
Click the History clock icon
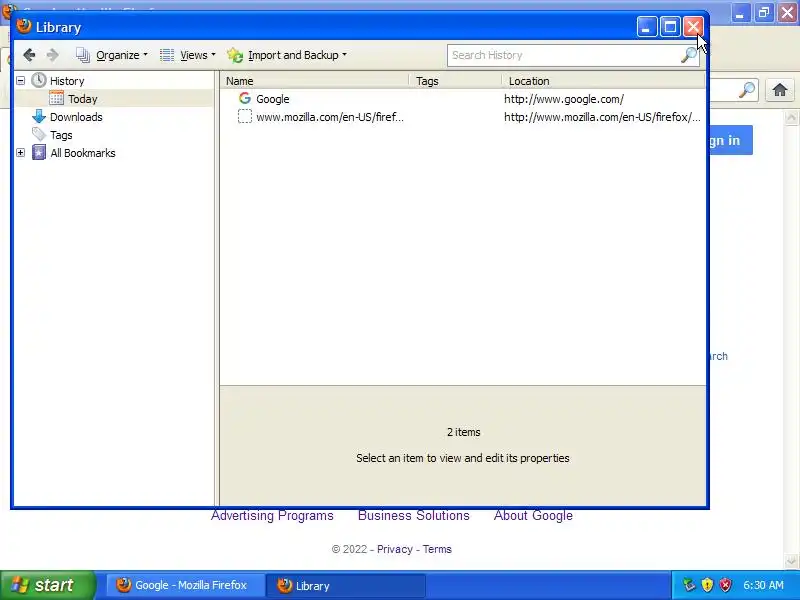coord(39,80)
